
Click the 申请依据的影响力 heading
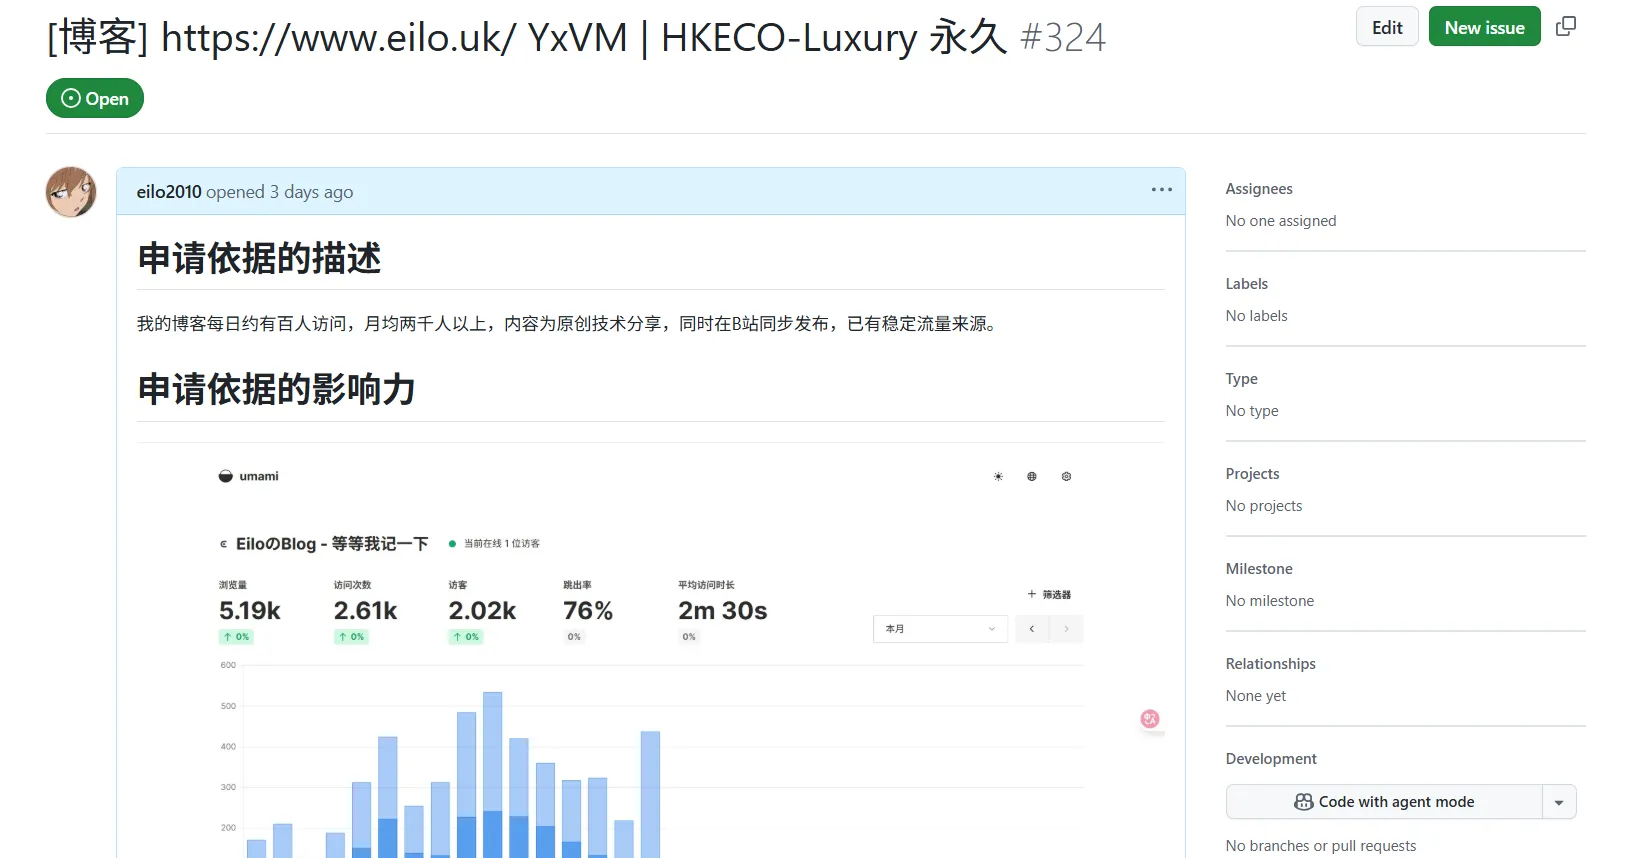(276, 389)
